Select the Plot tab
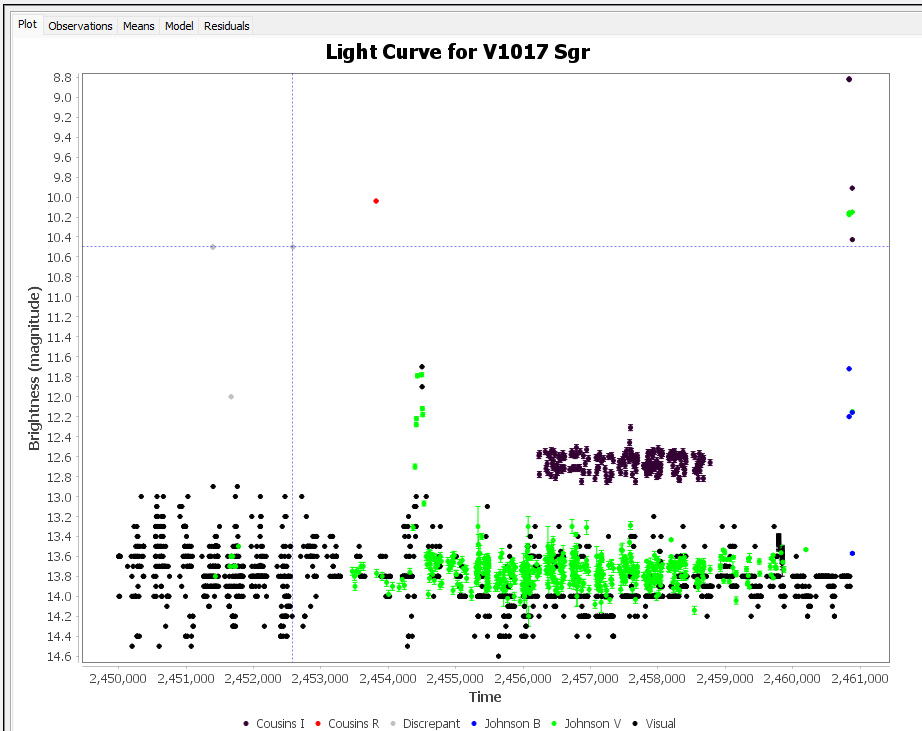 click(27, 25)
